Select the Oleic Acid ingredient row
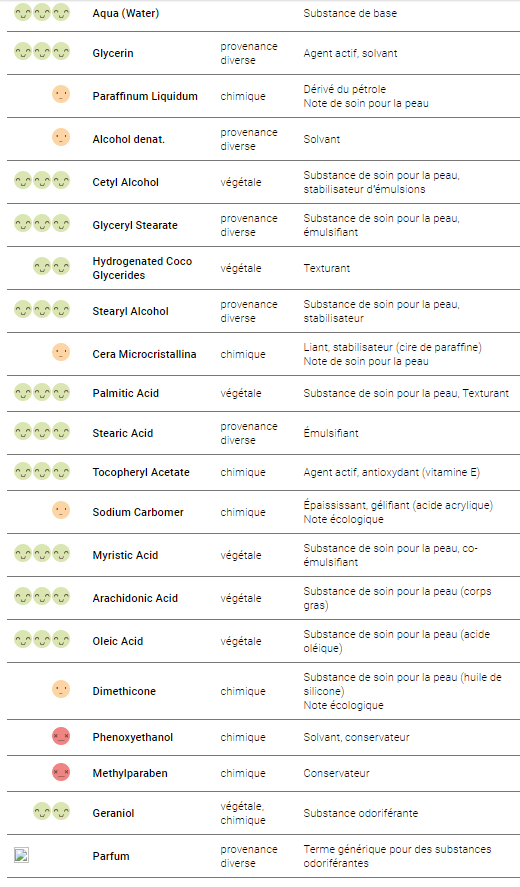The height and width of the screenshot is (887, 520). pos(263,641)
